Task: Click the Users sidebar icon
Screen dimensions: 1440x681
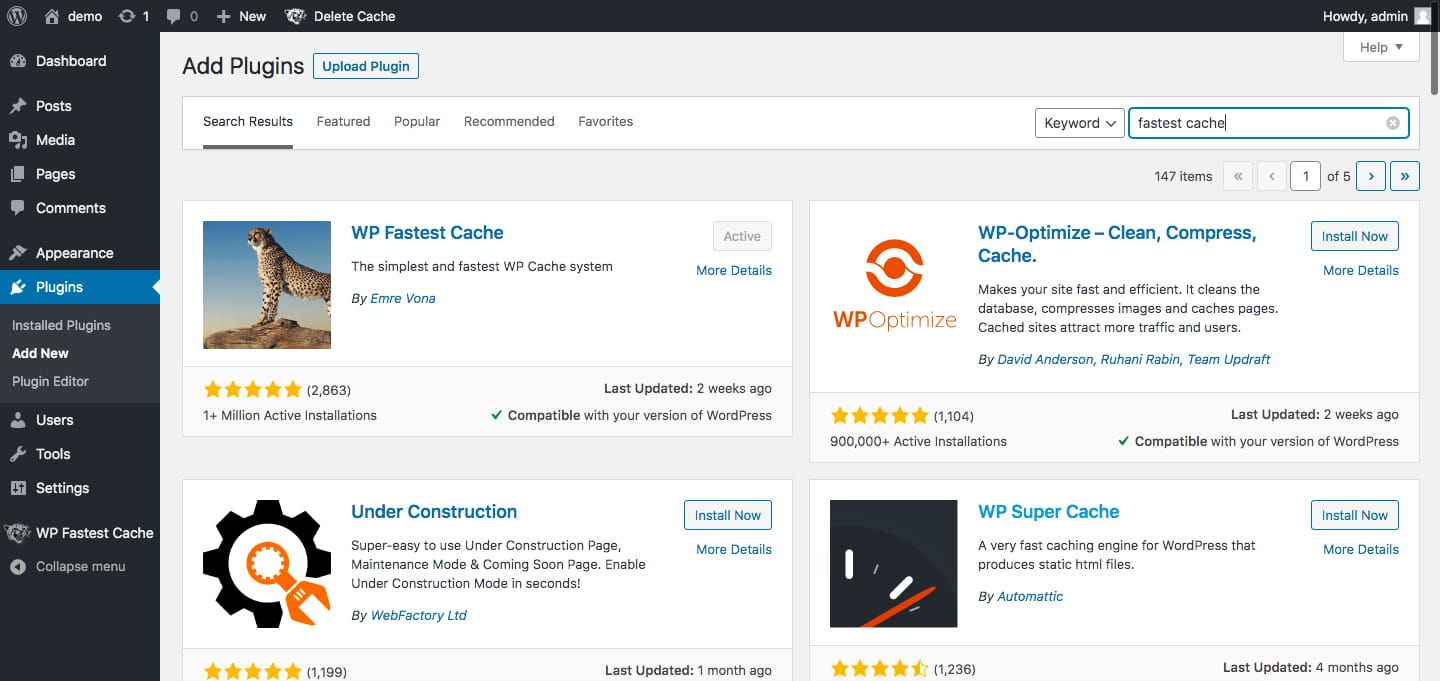Action: [x=18, y=420]
